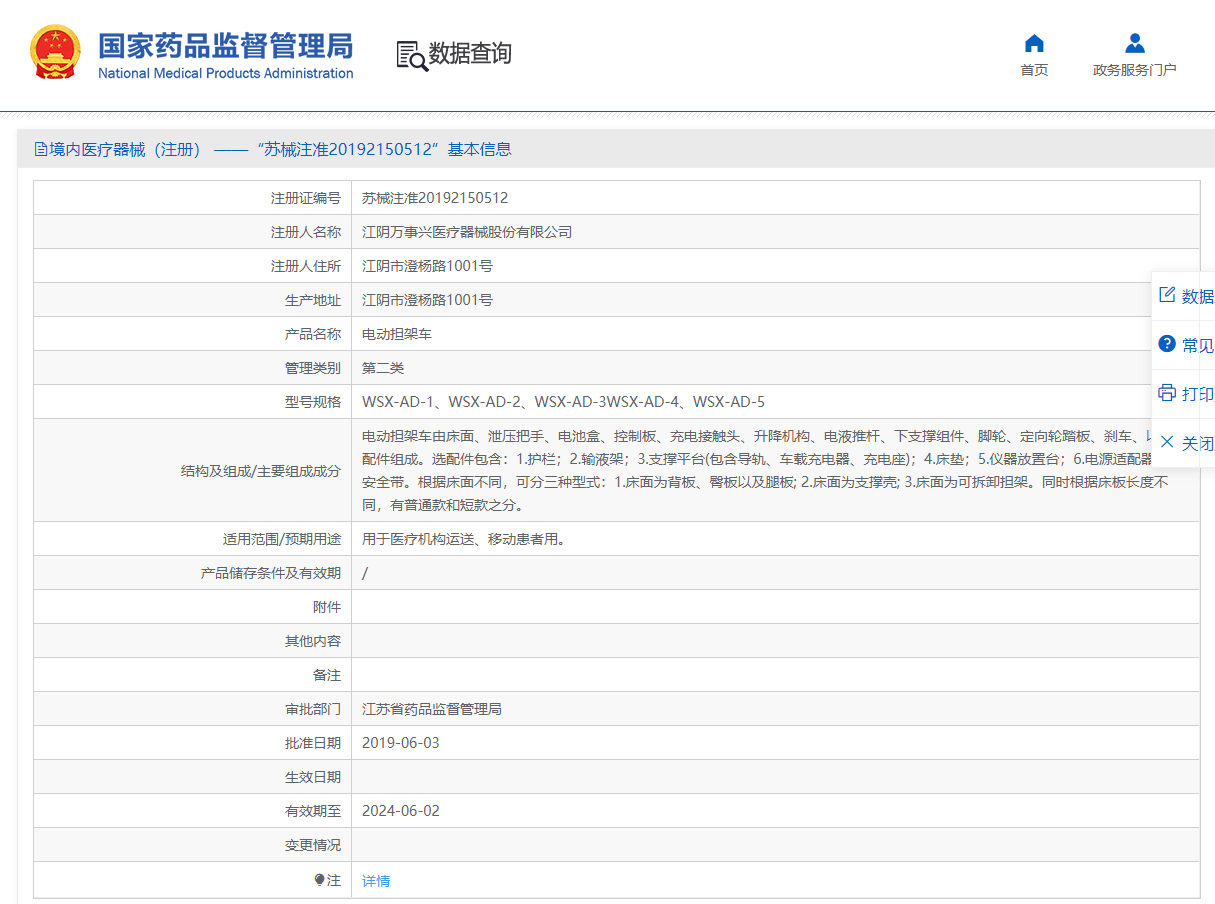1215x904 pixels.
Task: Click the 适用范围/预期用途 label
Action: [282, 539]
